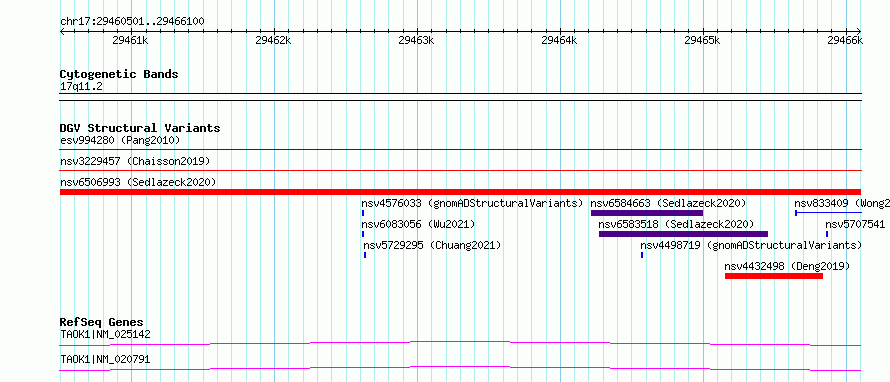Click the purple bar under nsv6583518

pyautogui.click(x=683, y=234)
